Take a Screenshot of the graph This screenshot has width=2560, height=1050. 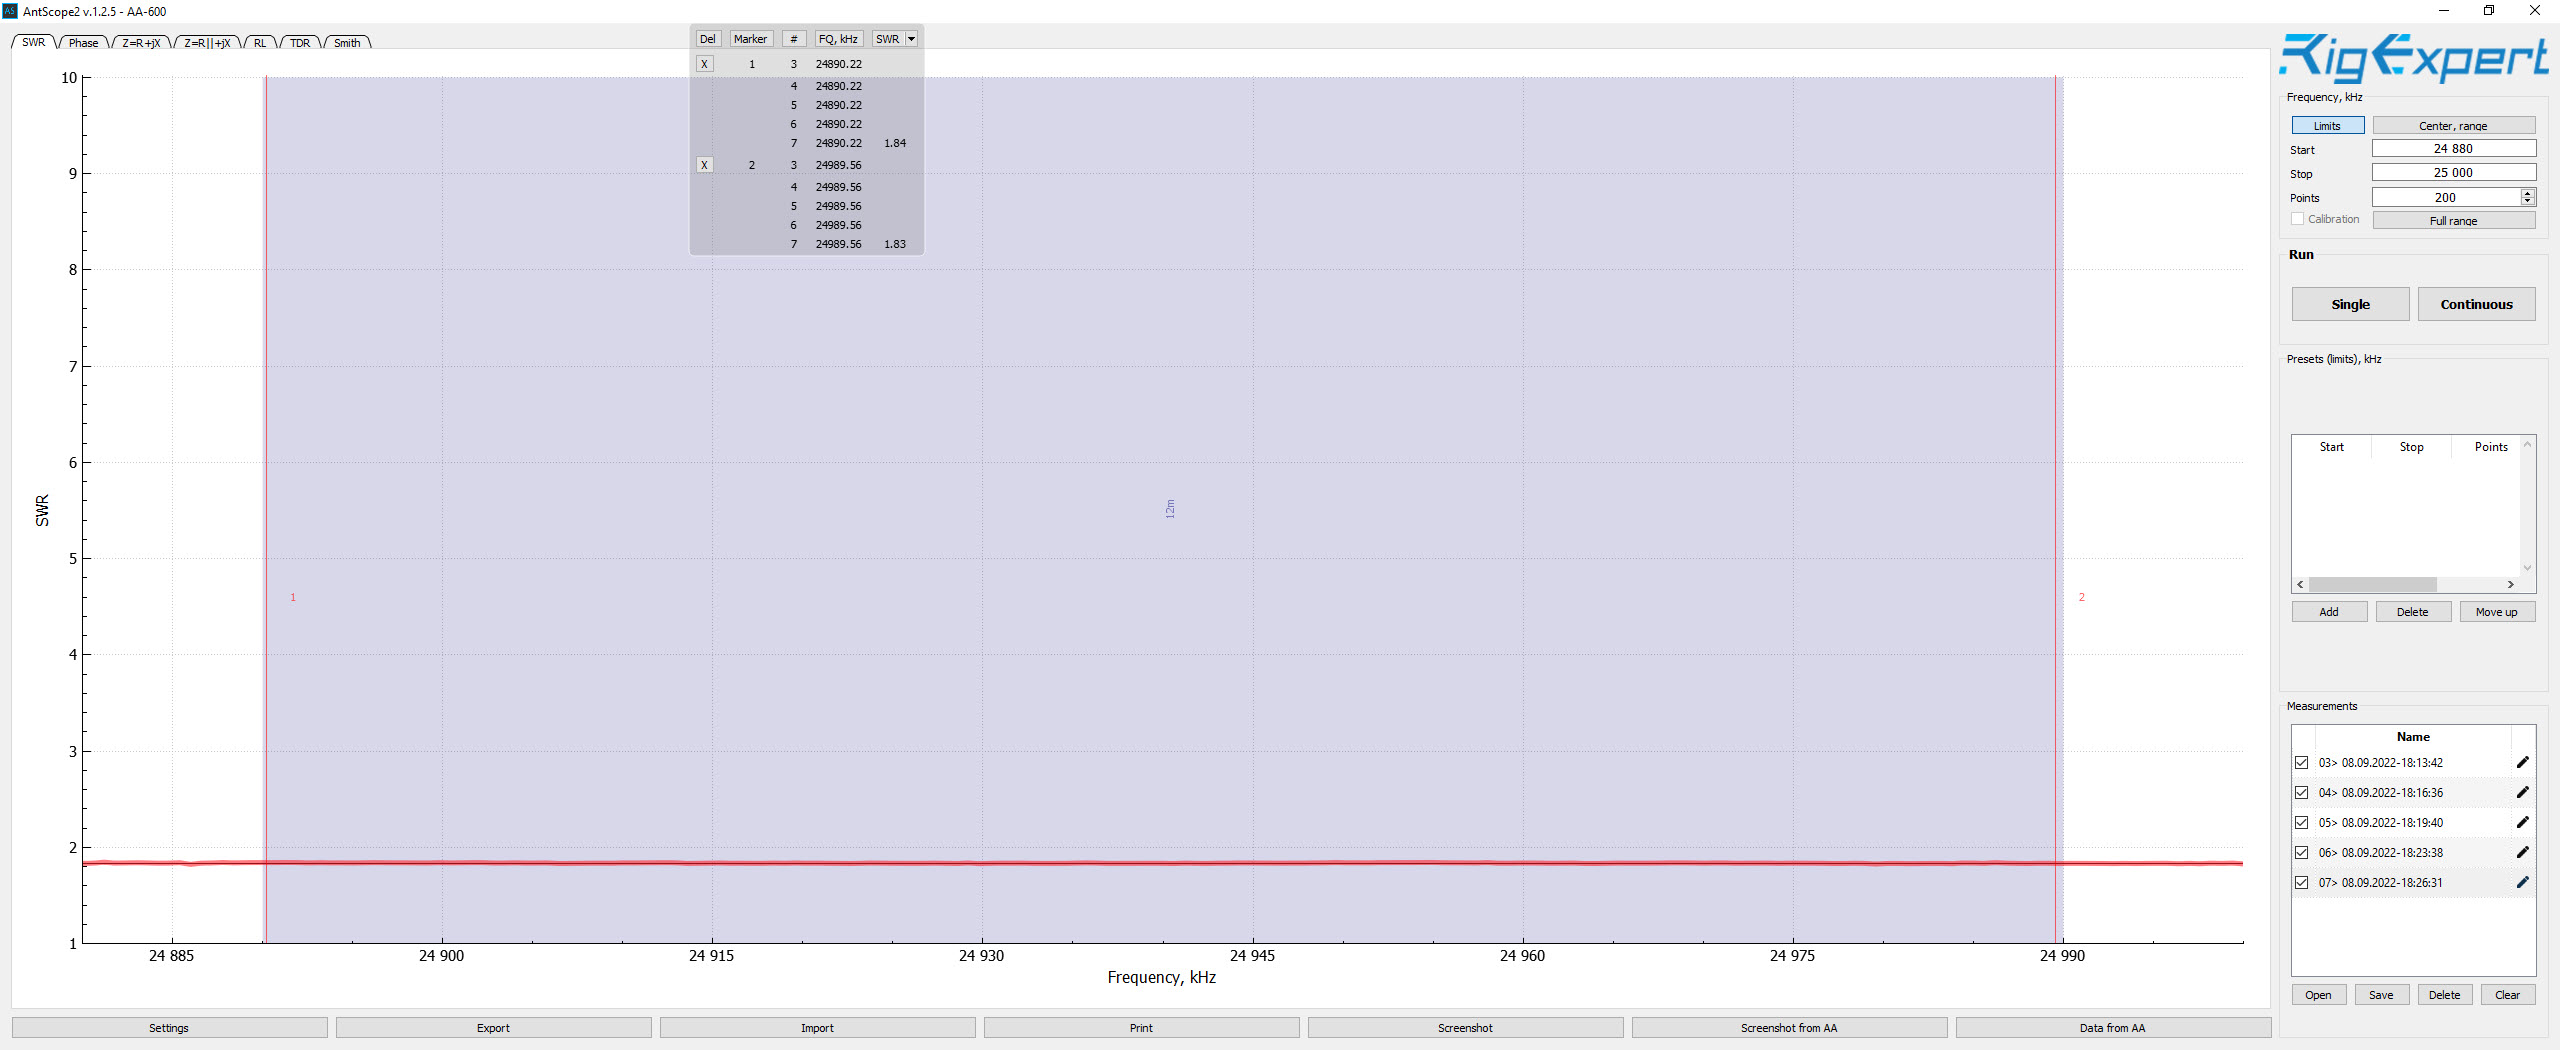(1465, 1027)
